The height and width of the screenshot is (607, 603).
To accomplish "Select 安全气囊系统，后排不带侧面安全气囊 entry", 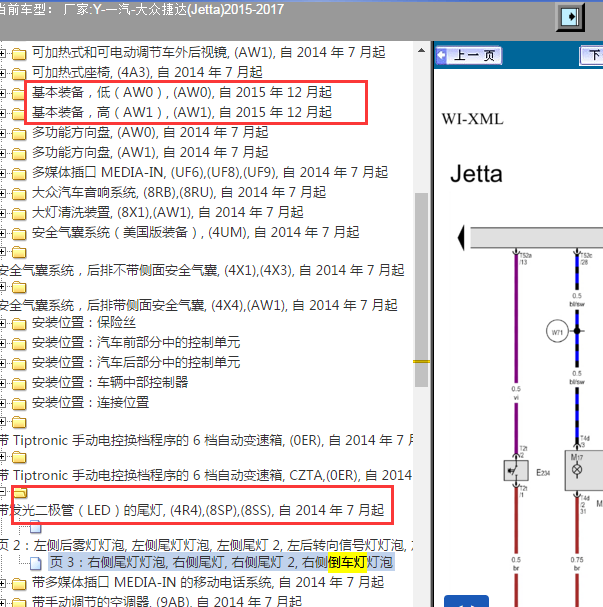I will click(202, 270).
